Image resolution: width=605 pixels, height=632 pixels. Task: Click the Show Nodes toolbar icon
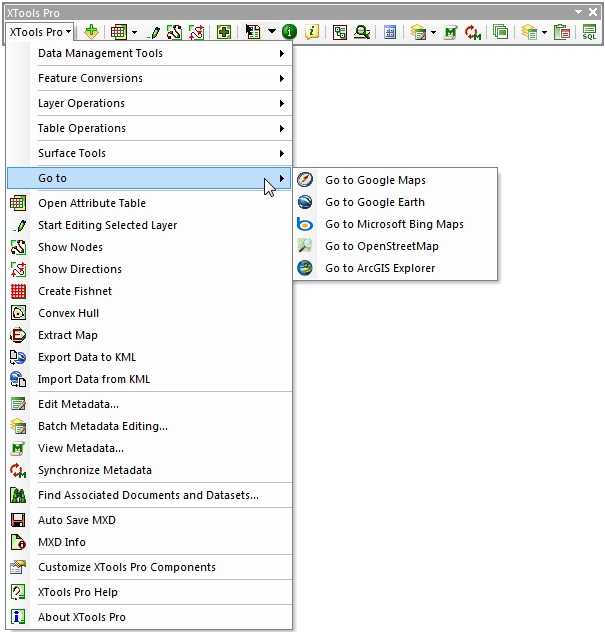pyautogui.click(x=175, y=32)
